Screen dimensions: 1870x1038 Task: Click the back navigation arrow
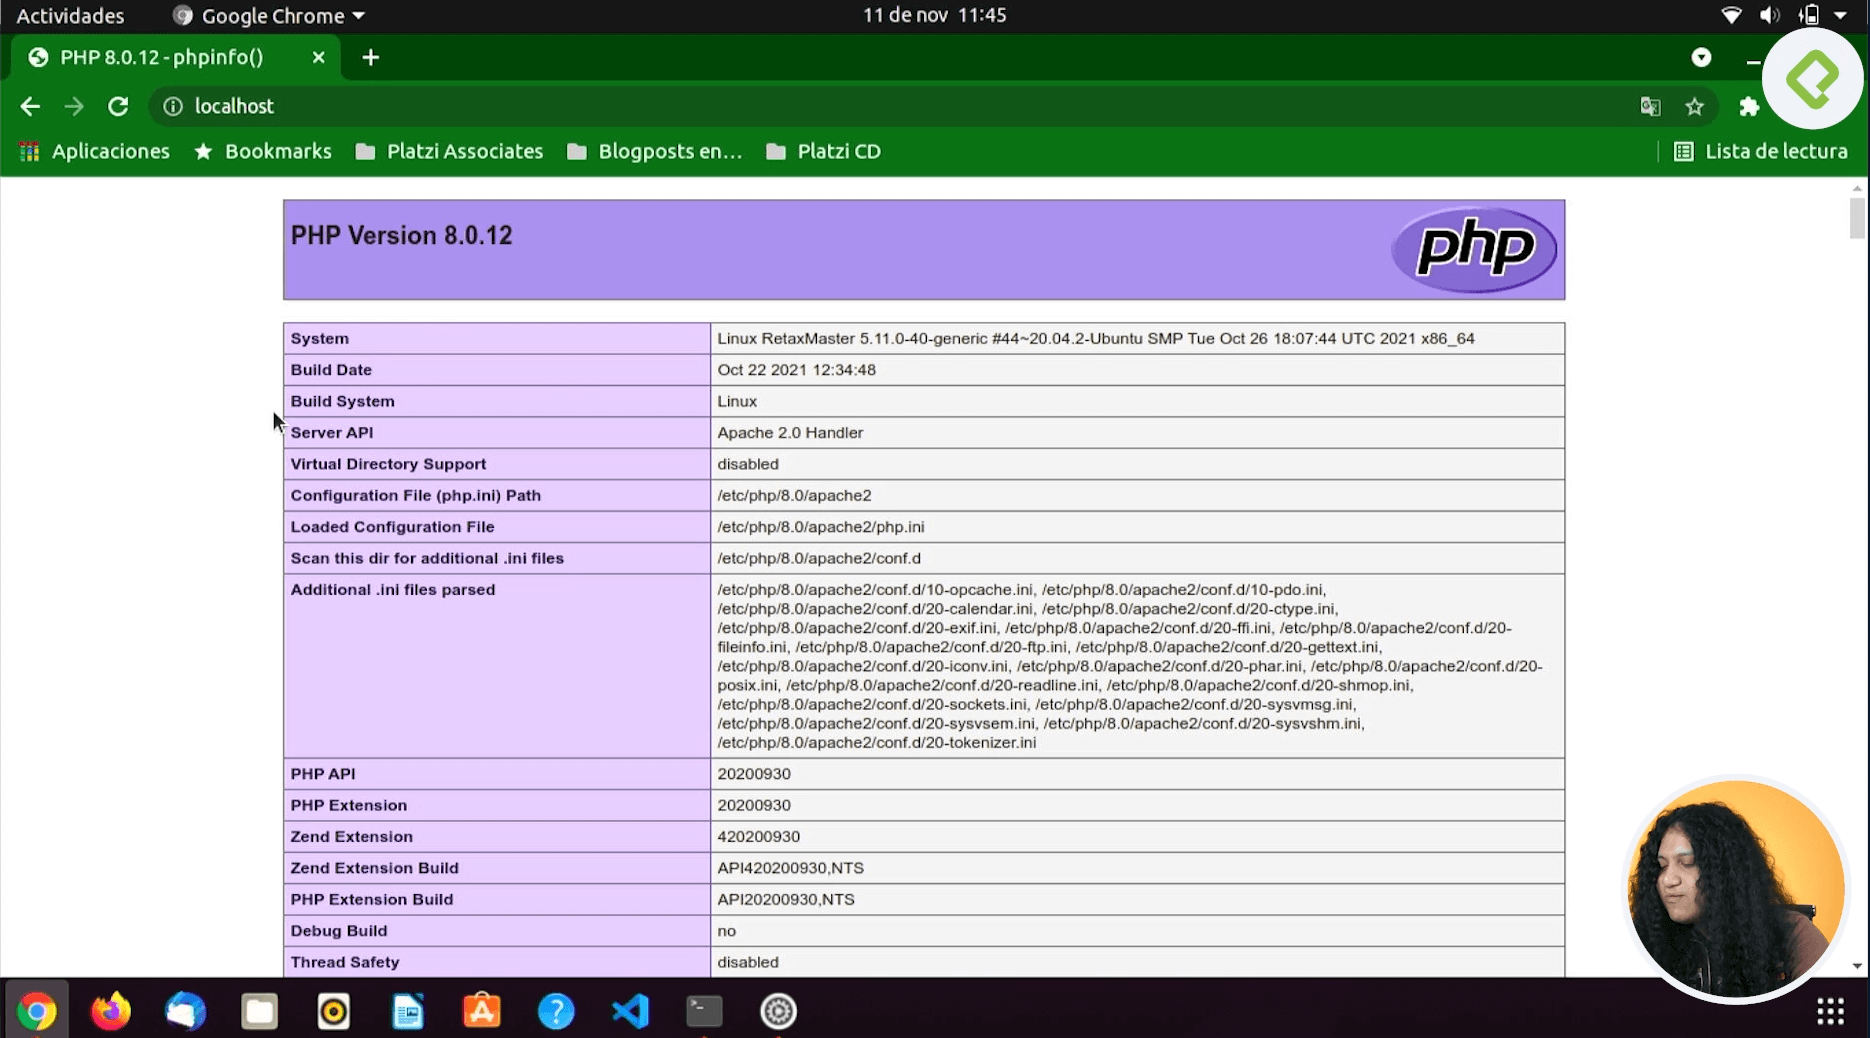pyautogui.click(x=30, y=106)
